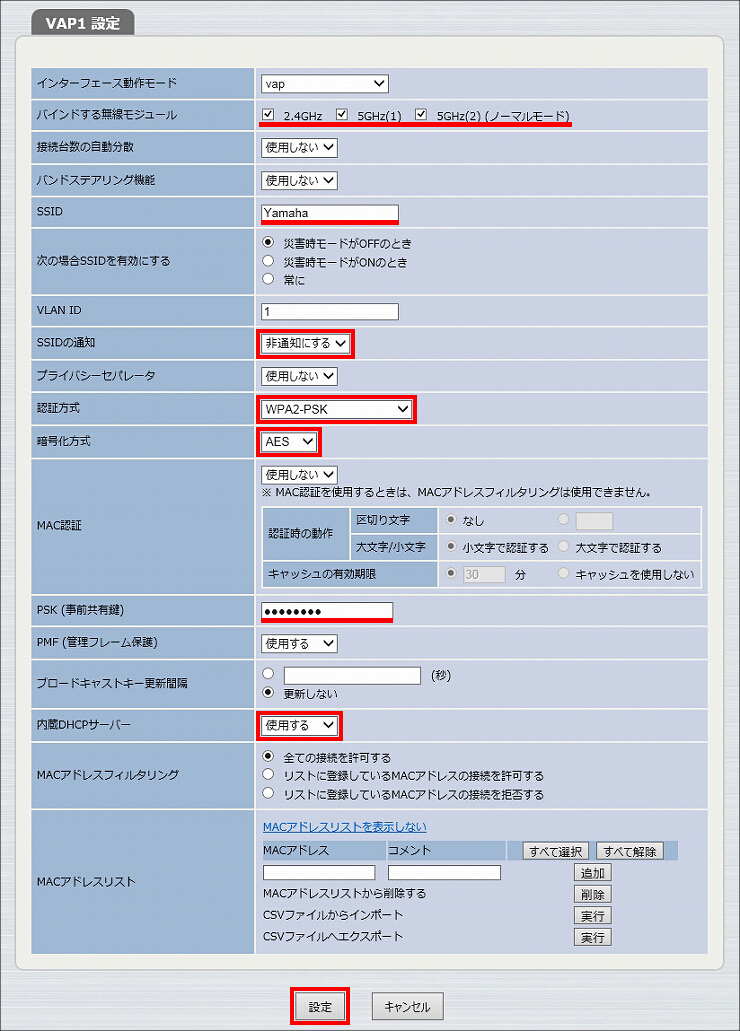Toggle the 2.4GHz radio module checkbox
The height and width of the screenshot is (1031, 740).
[x=268, y=114]
